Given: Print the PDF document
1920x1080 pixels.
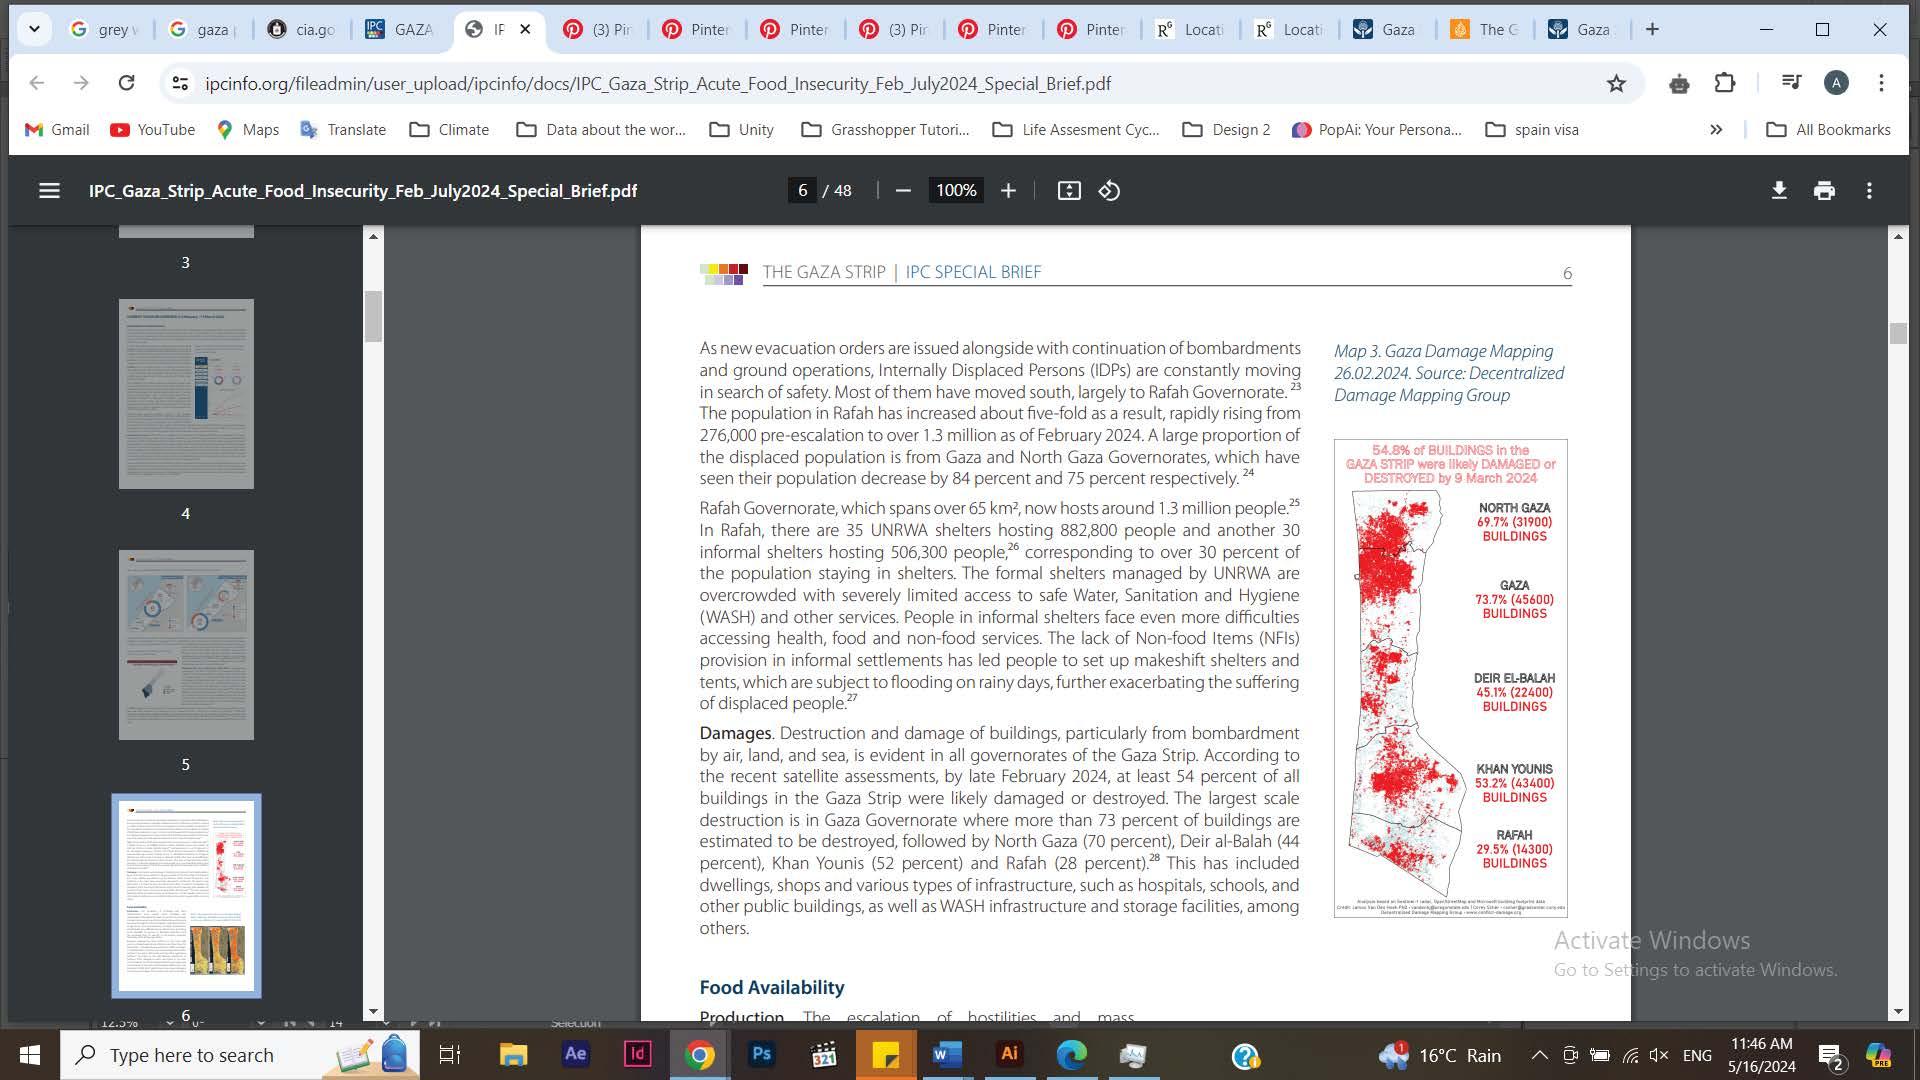Looking at the screenshot, I should [x=1824, y=190].
